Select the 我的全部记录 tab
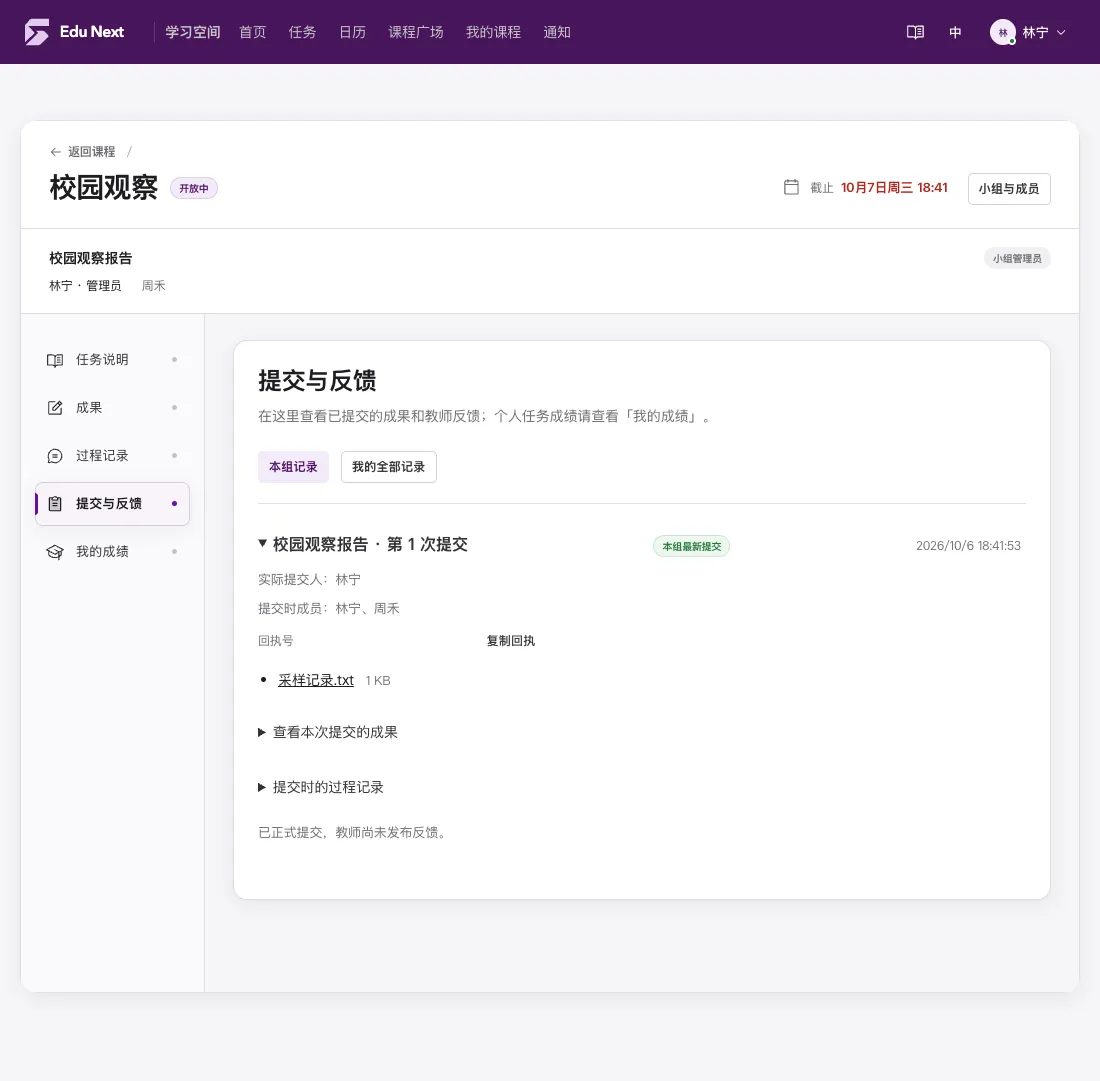The image size is (1100, 1081). click(389, 466)
